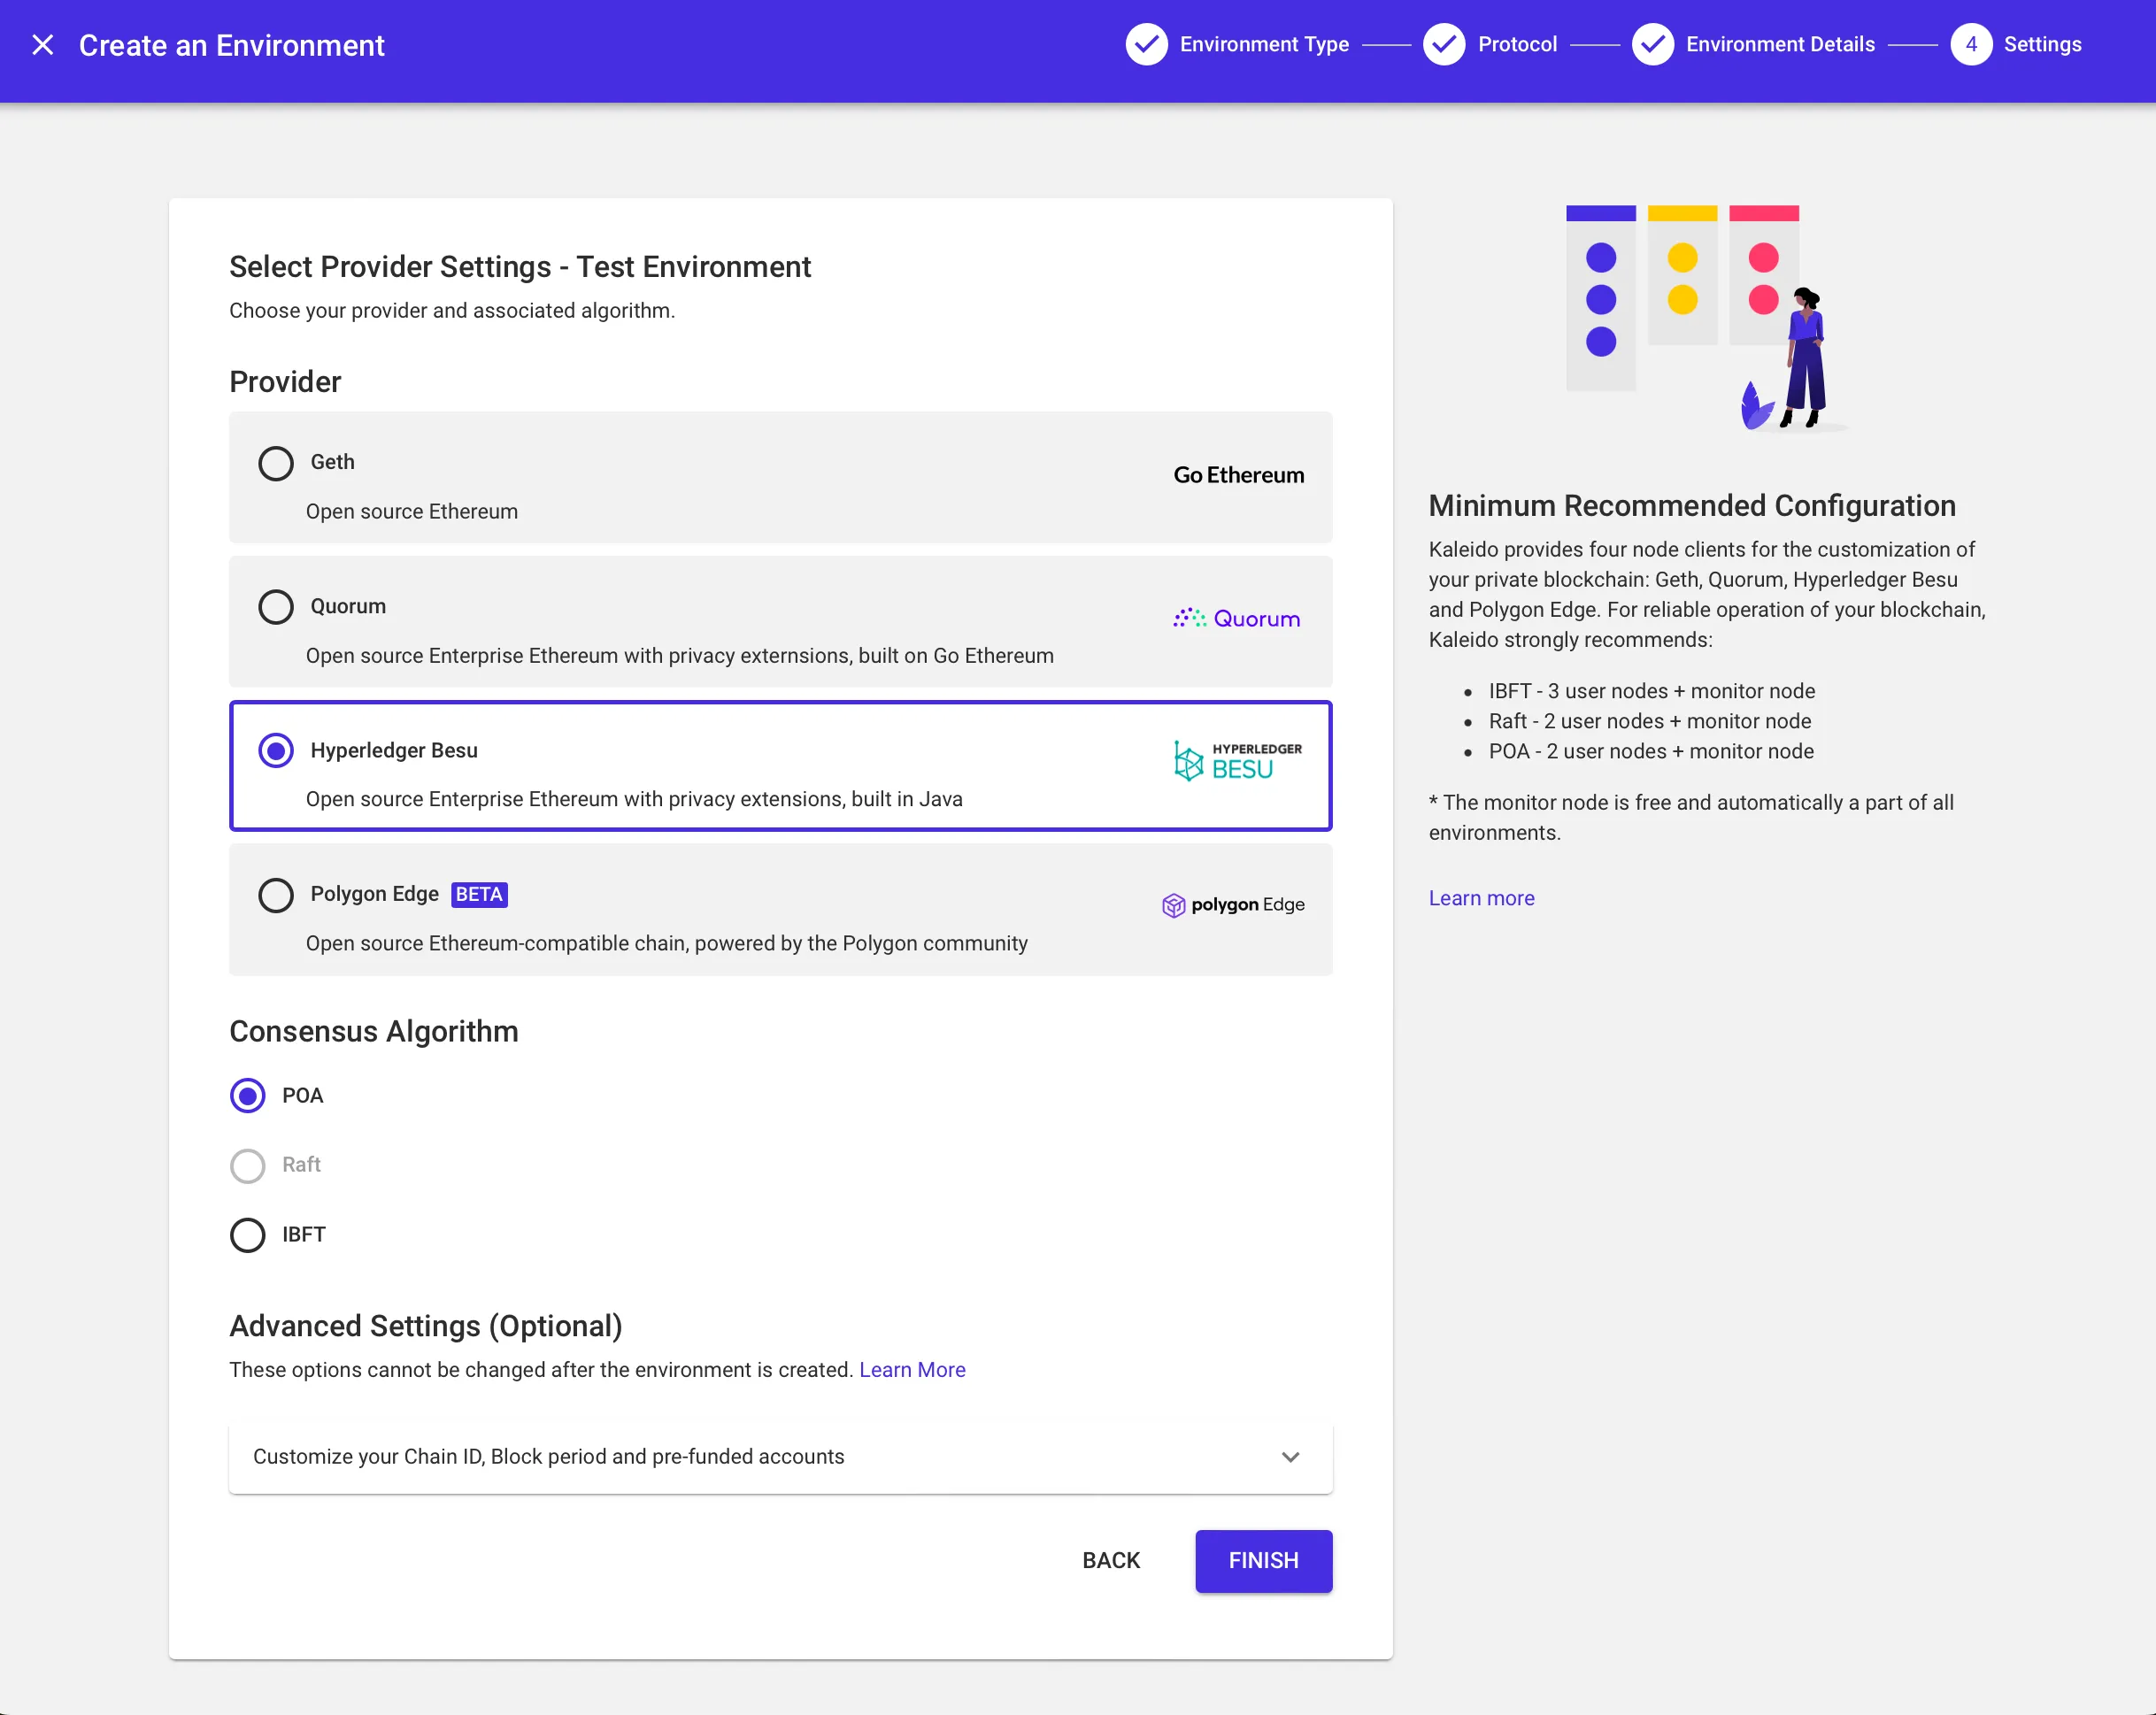Click the Hyperledger Besu logo

point(1237,761)
